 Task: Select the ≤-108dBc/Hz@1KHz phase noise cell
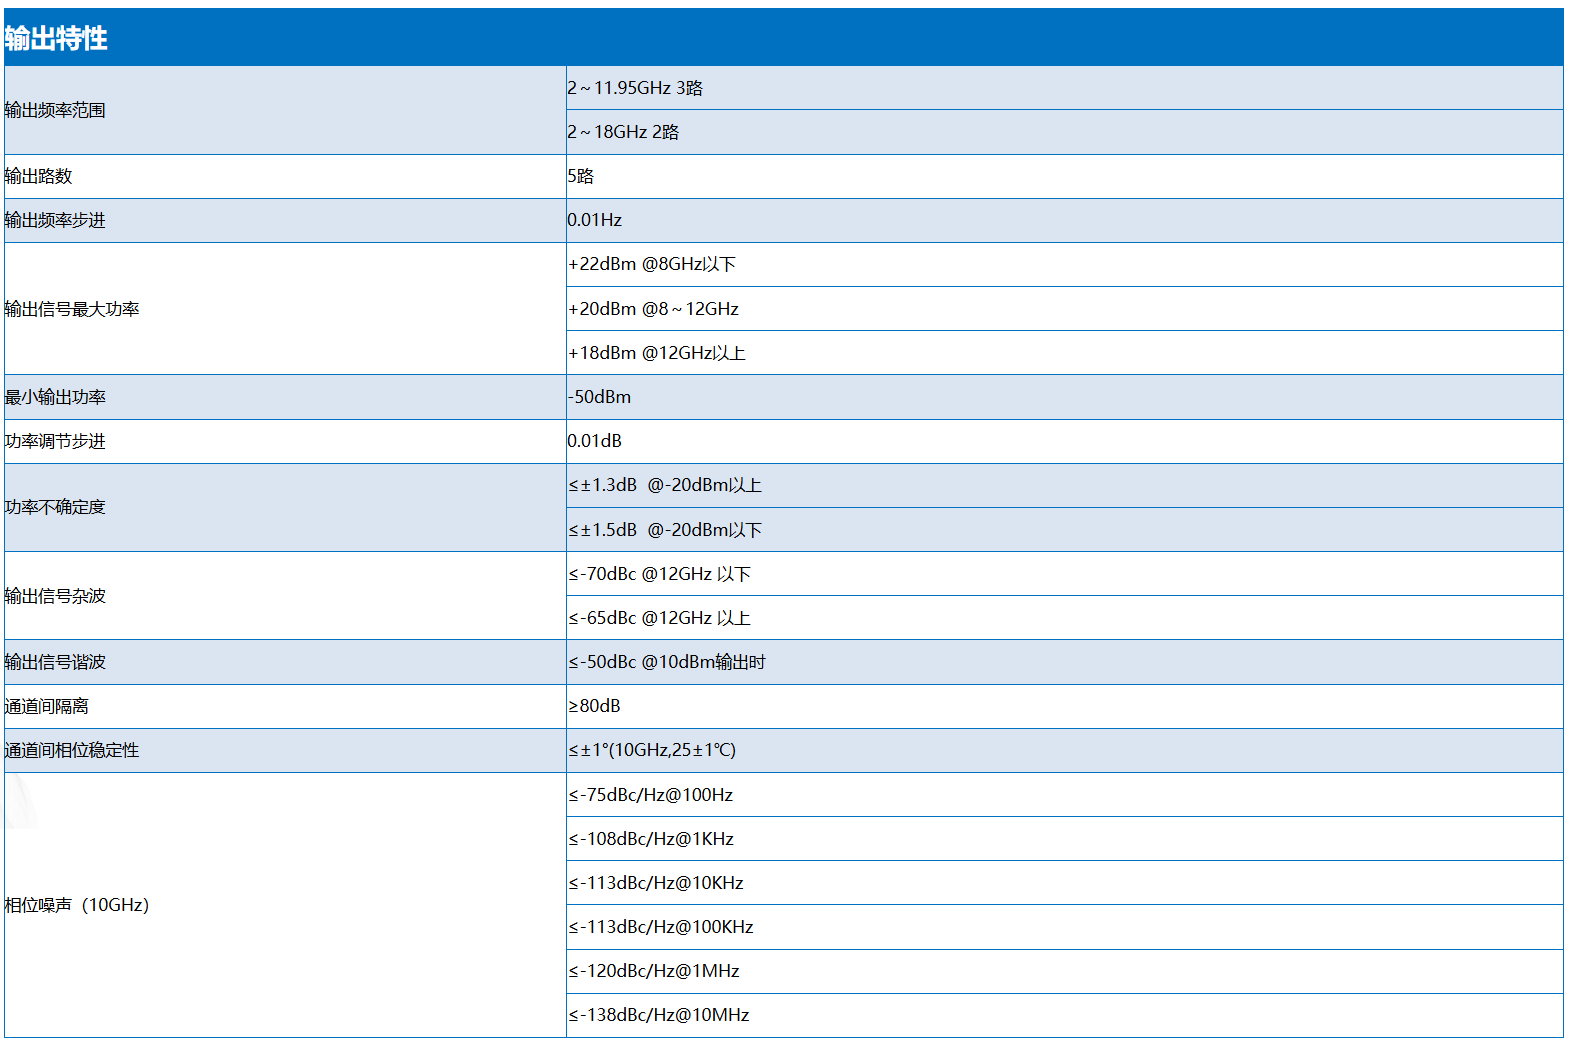coord(651,839)
